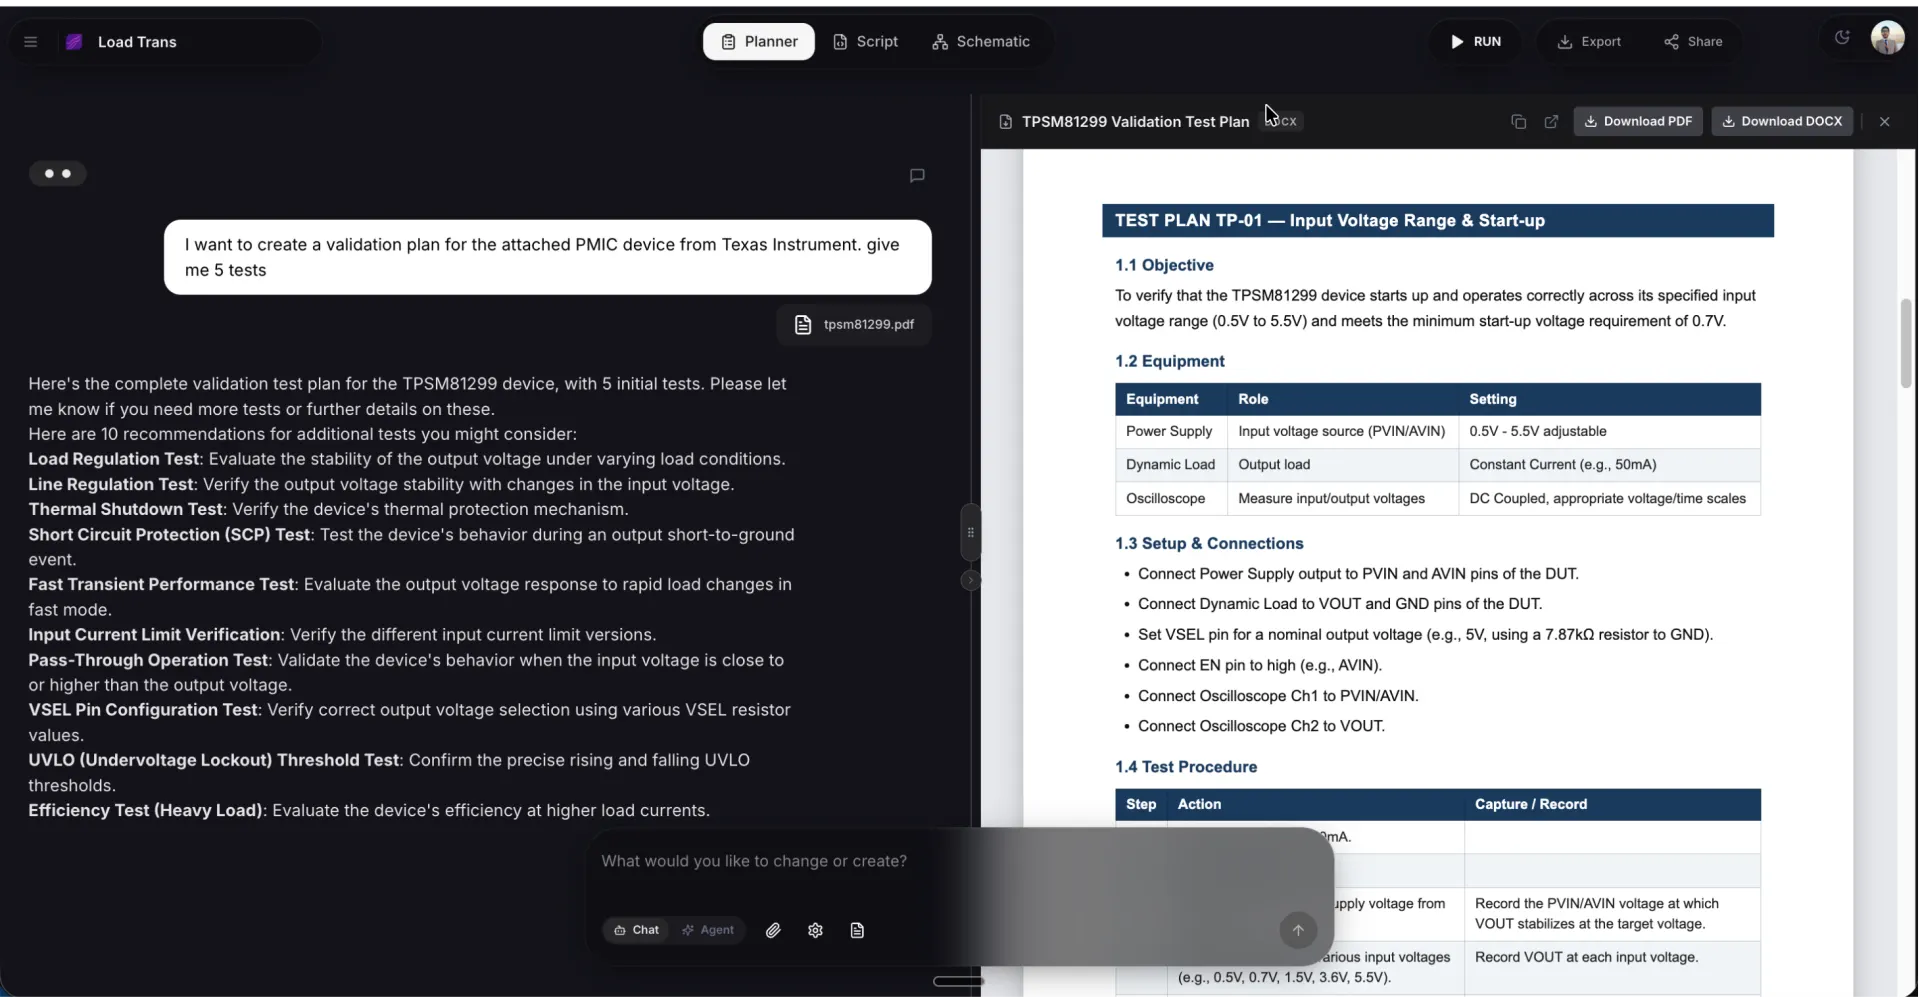The width and height of the screenshot is (1920, 997).
Task: Click the file icon beside Validation Test Plan title
Action: (x=1005, y=122)
